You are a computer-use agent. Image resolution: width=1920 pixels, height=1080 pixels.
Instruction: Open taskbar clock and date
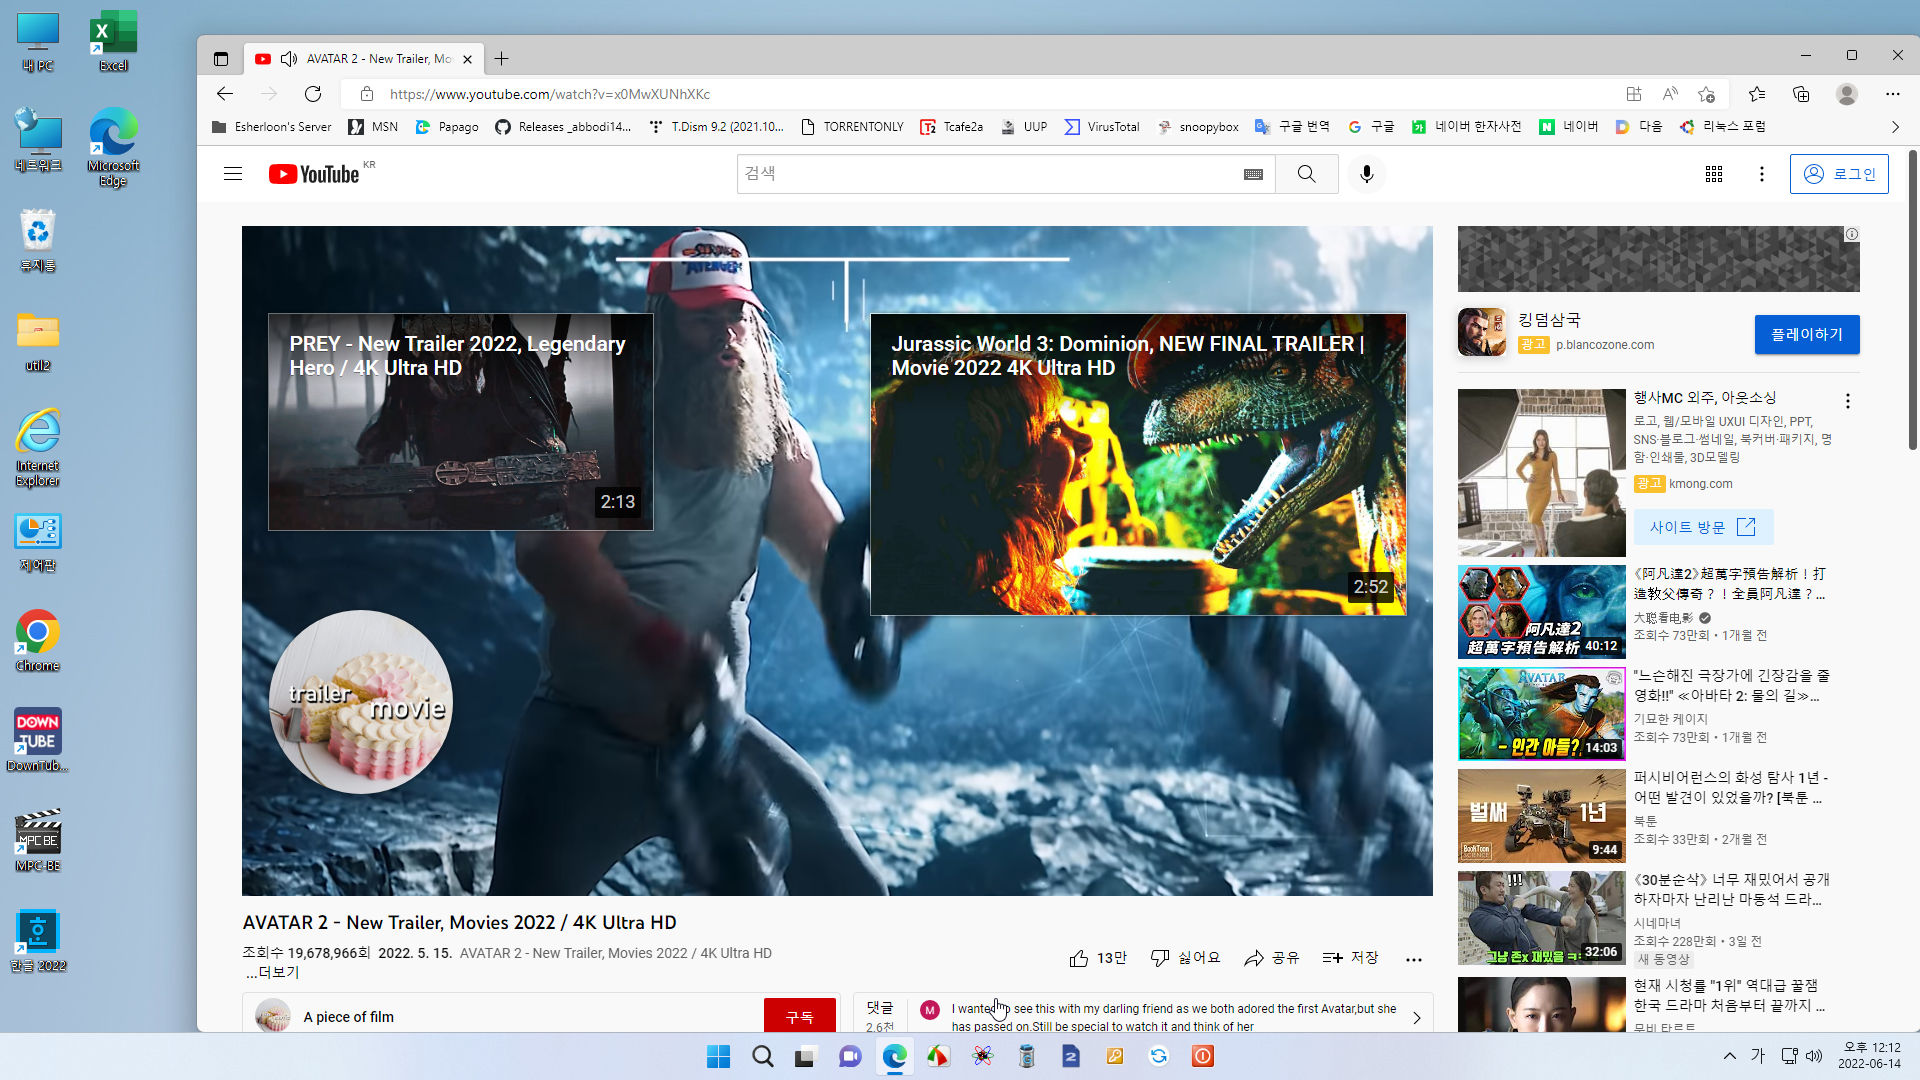point(1869,1056)
